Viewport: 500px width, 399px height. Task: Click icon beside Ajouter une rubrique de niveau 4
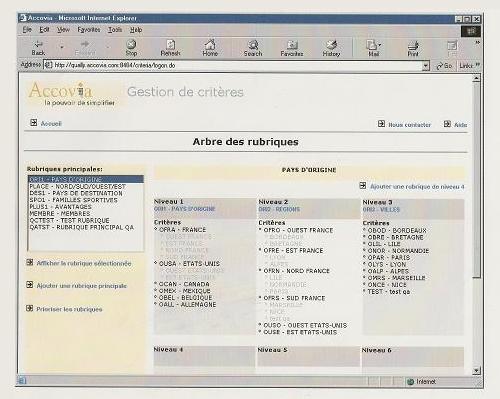click(x=363, y=186)
